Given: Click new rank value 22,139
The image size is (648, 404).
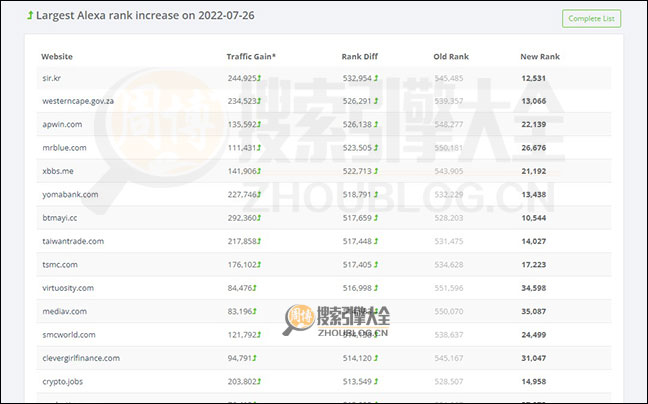Looking at the screenshot, I should 534,124.
